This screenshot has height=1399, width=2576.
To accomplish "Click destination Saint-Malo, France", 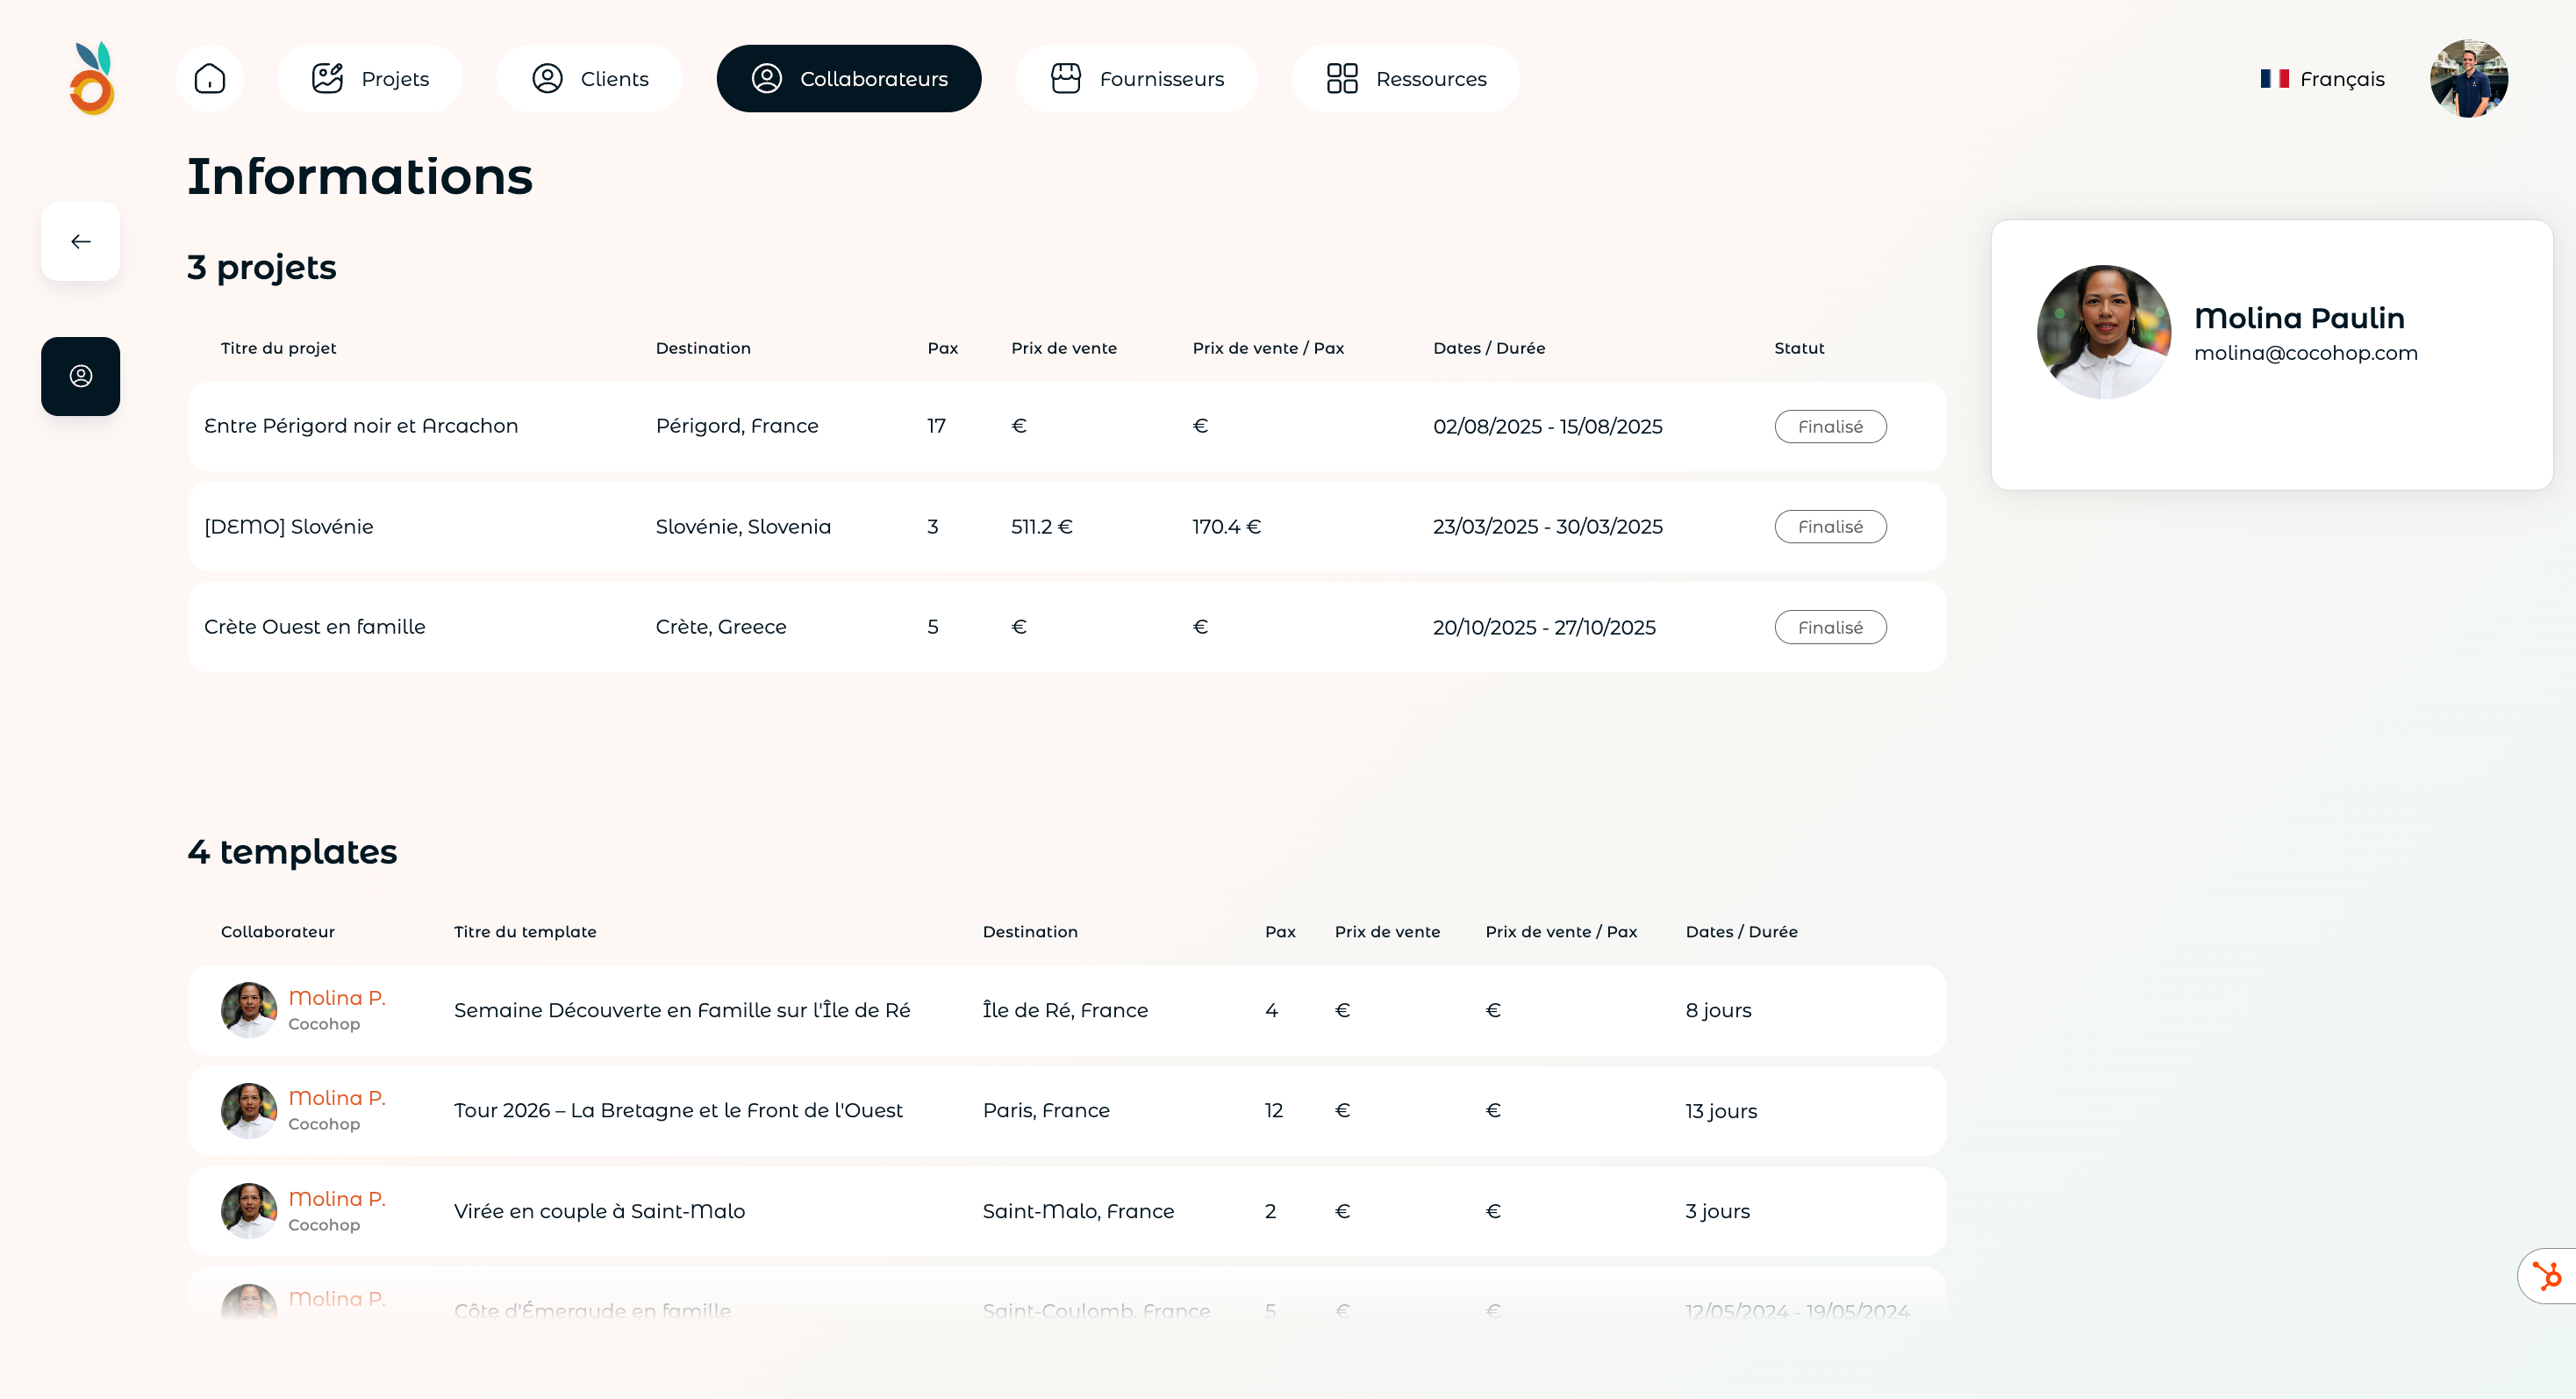I will 1078,1211.
